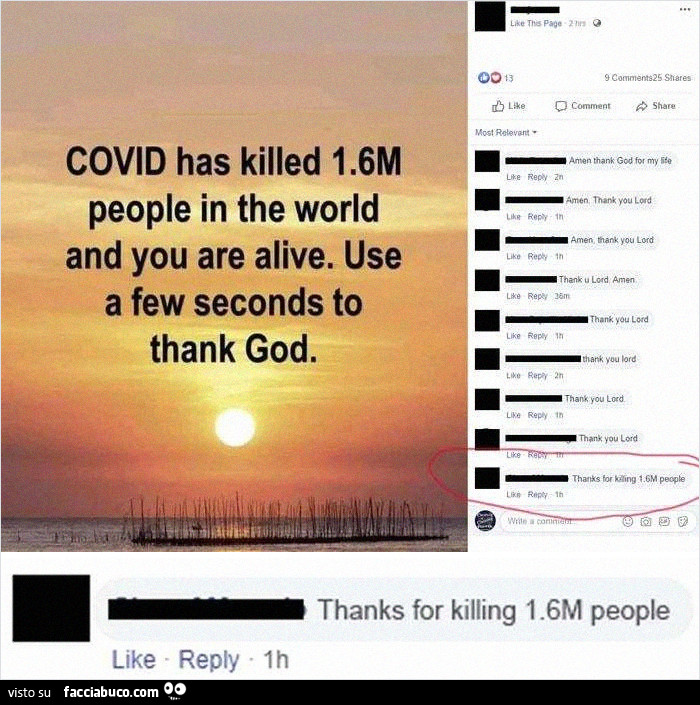
Task: Reply to the small 'Thanks for killing 1.6M people' comment
Action: pos(537,495)
